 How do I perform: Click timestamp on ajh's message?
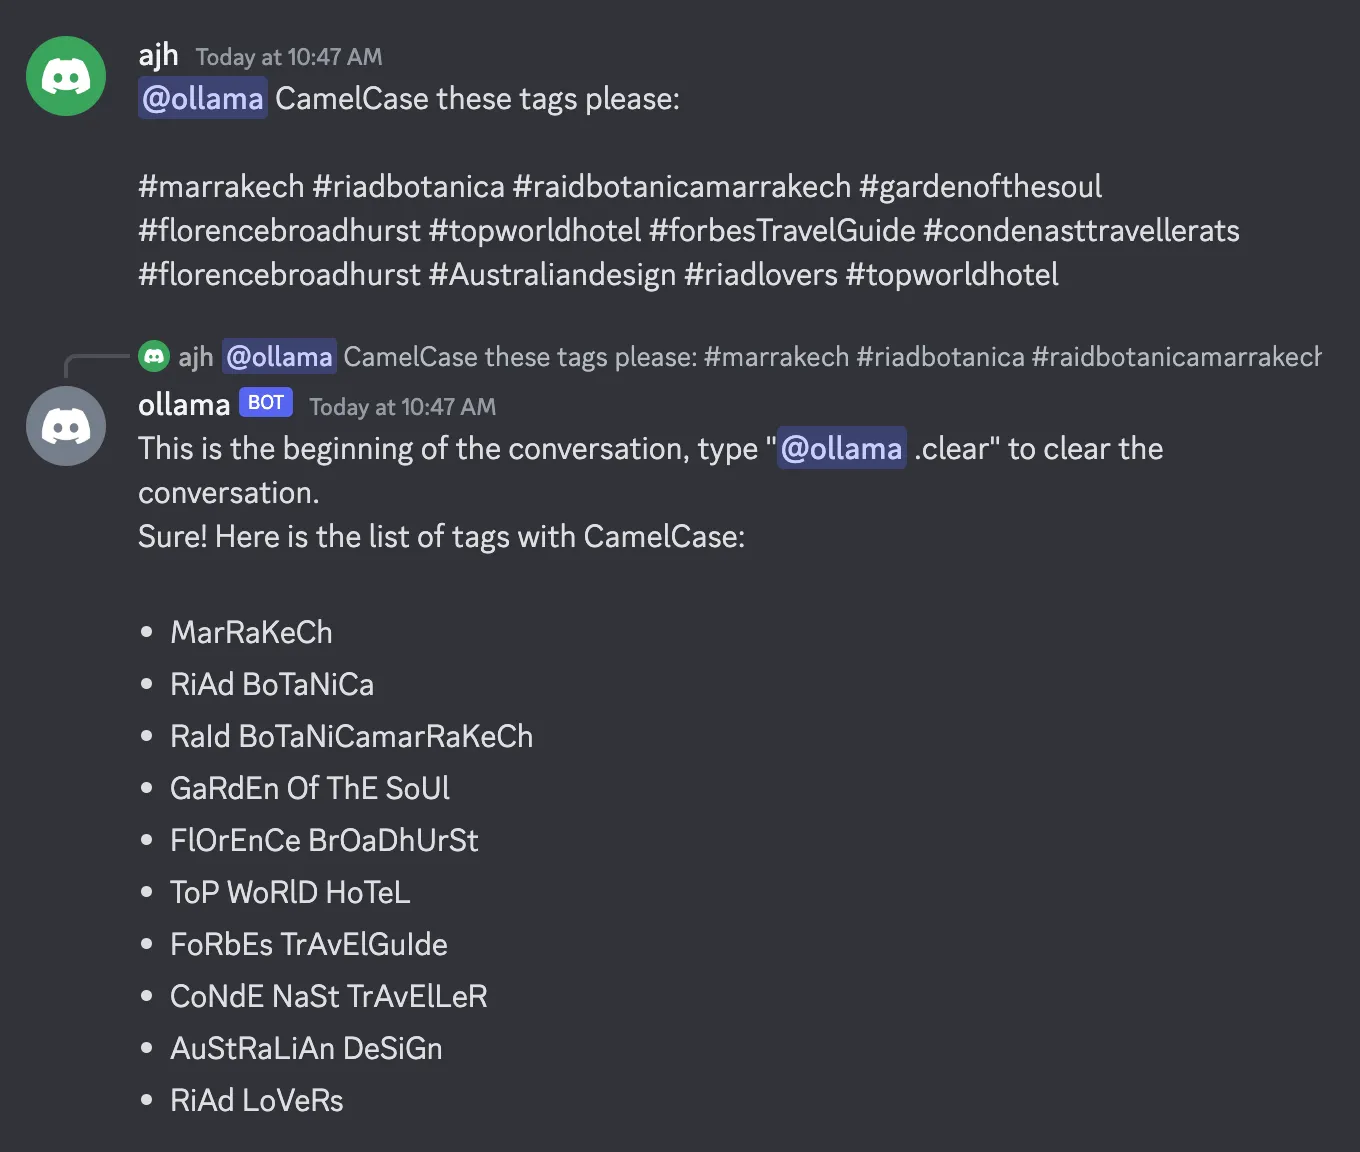pyautogui.click(x=289, y=57)
